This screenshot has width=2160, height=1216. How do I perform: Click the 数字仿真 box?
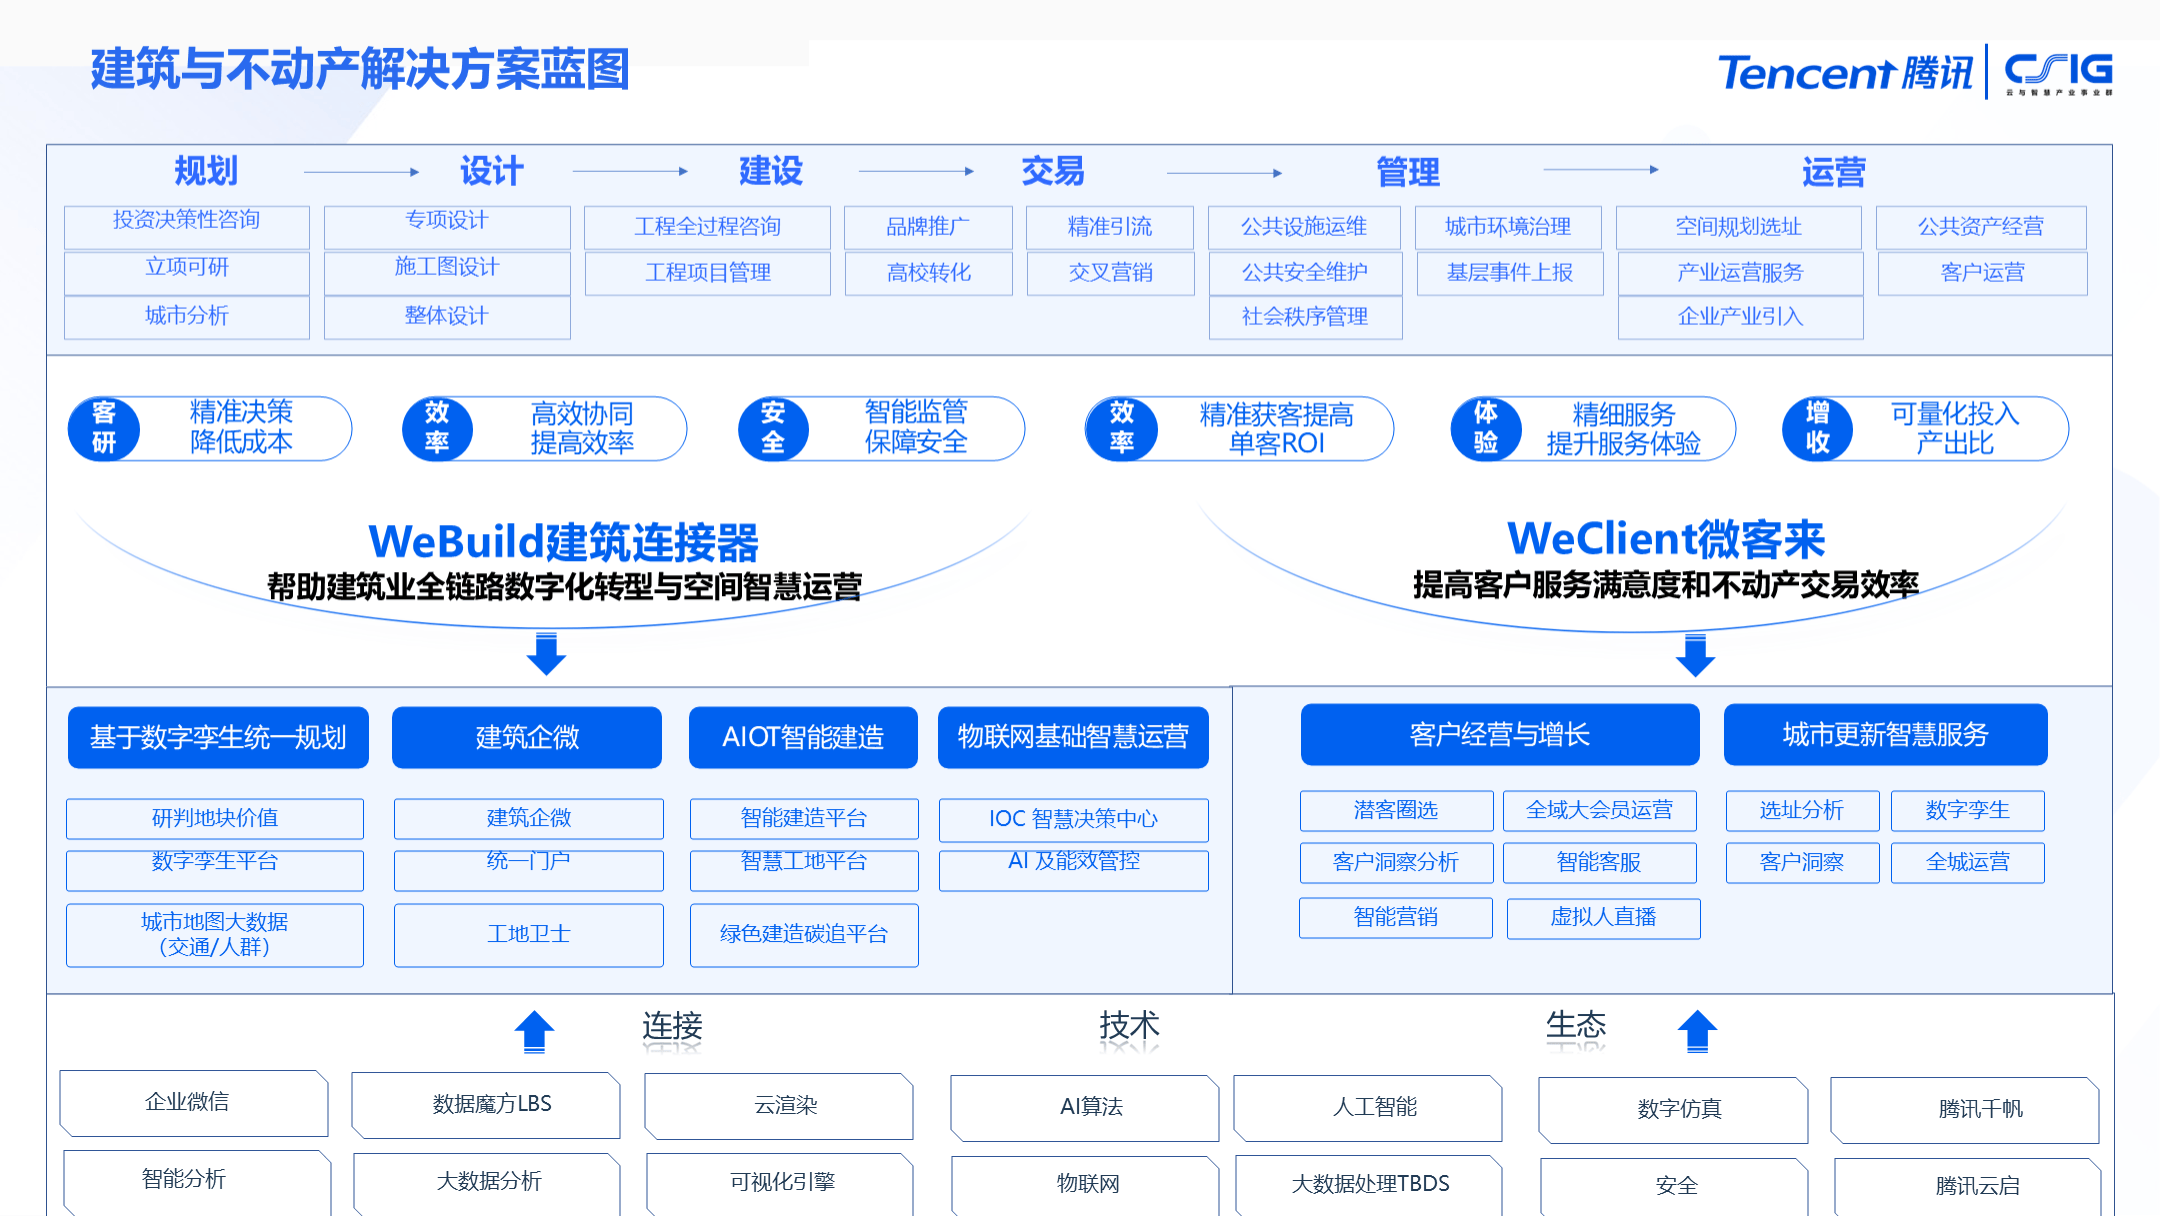[x=1673, y=1110]
